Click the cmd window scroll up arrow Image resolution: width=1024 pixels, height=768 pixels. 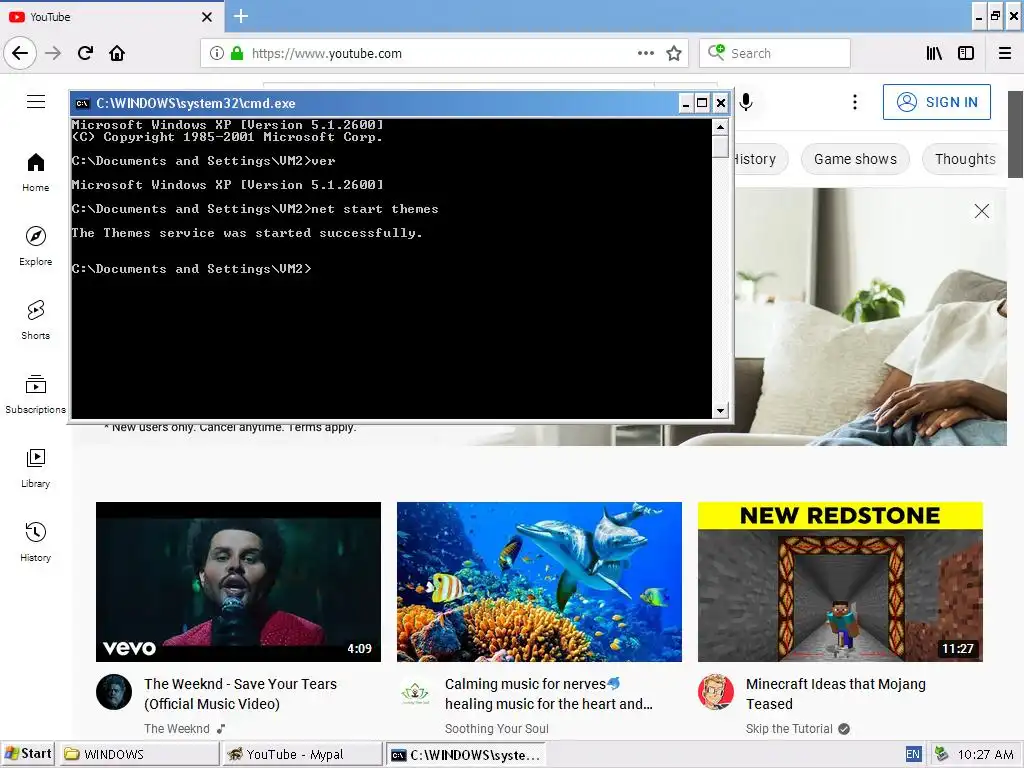click(720, 126)
